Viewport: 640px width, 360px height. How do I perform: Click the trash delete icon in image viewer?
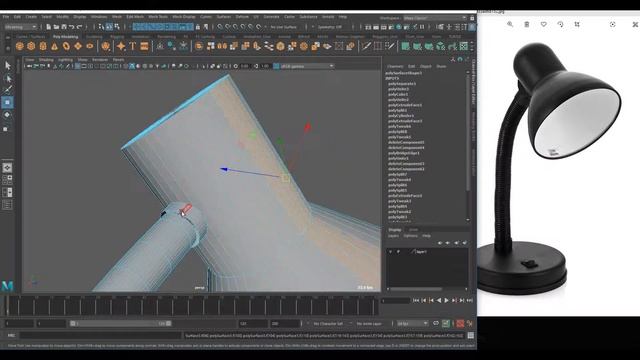pos(527,24)
